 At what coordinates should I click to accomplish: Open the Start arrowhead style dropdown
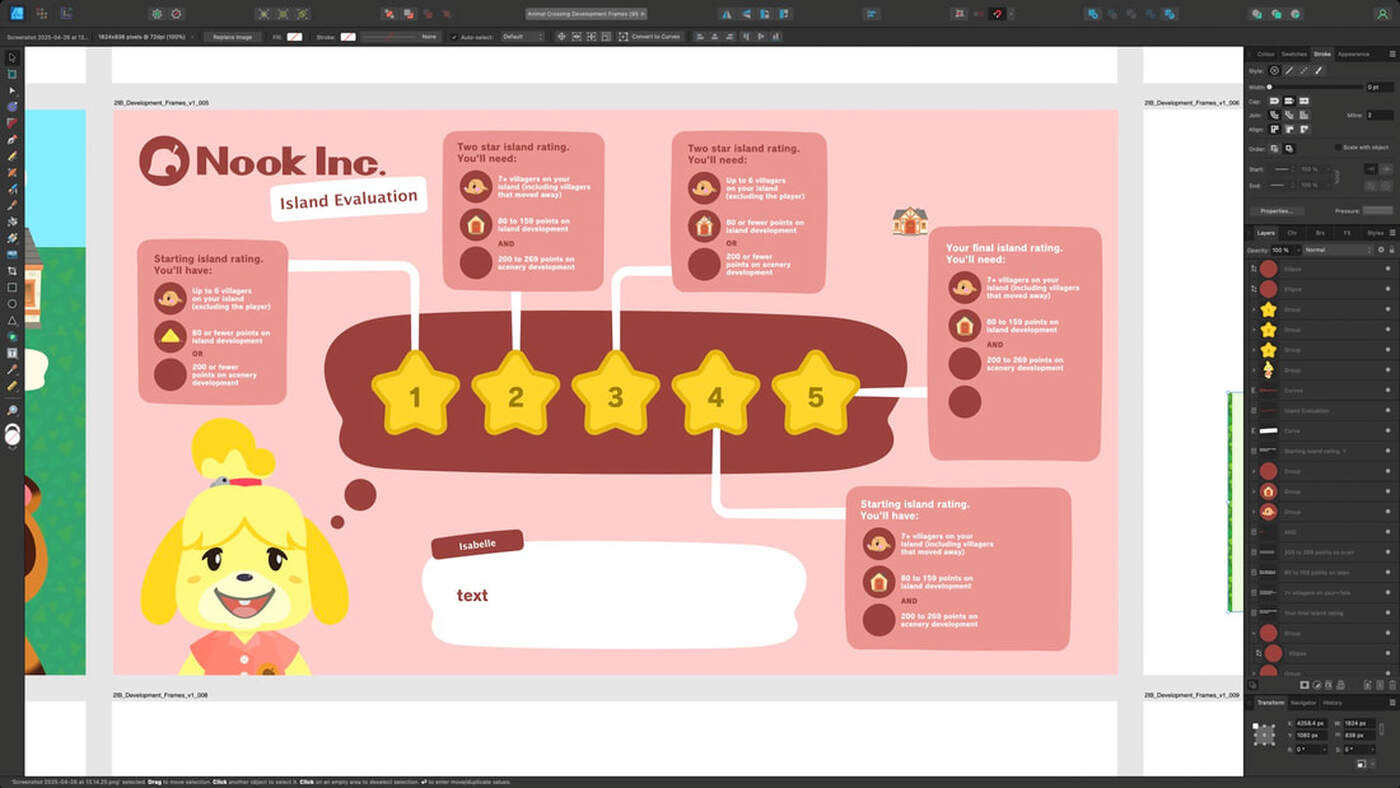coord(1283,169)
